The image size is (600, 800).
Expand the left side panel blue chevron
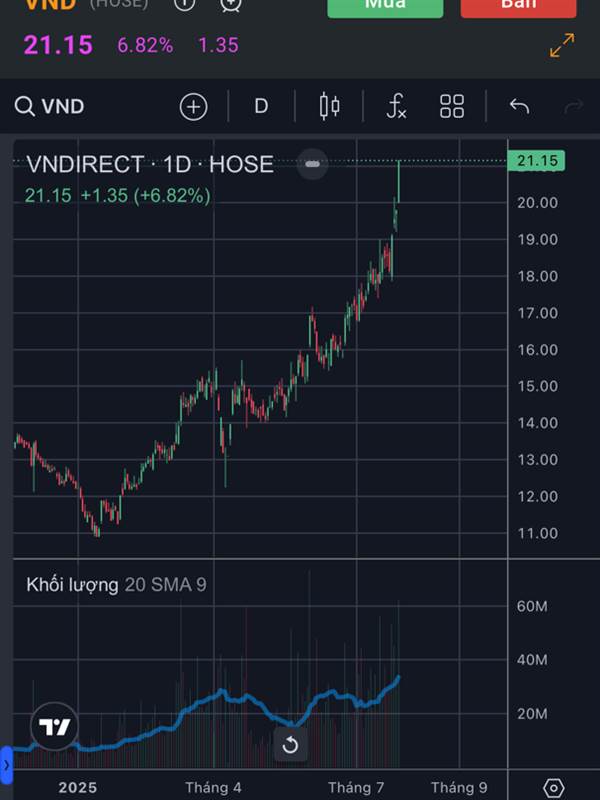(6, 765)
